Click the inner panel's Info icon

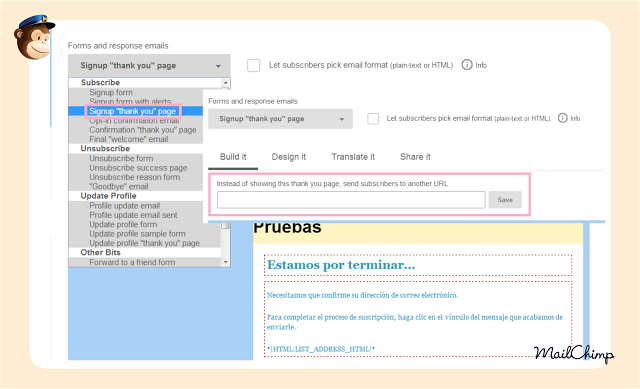[562, 118]
